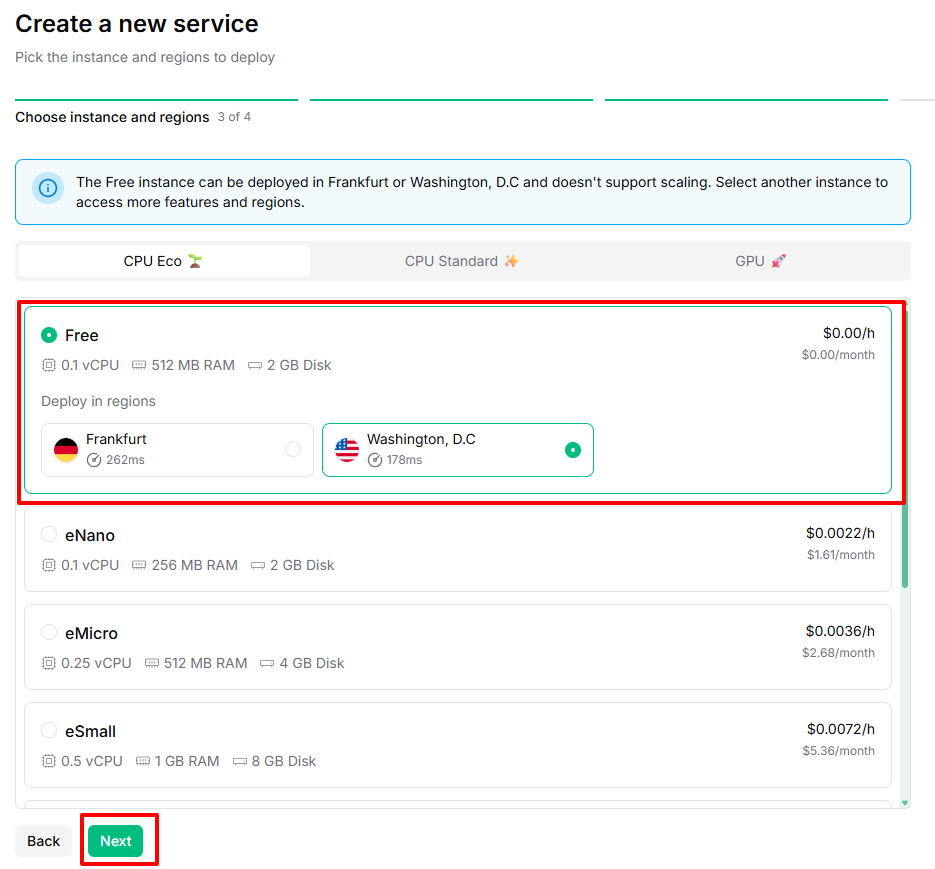Pick the eSmall instance radio button

(49, 731)
